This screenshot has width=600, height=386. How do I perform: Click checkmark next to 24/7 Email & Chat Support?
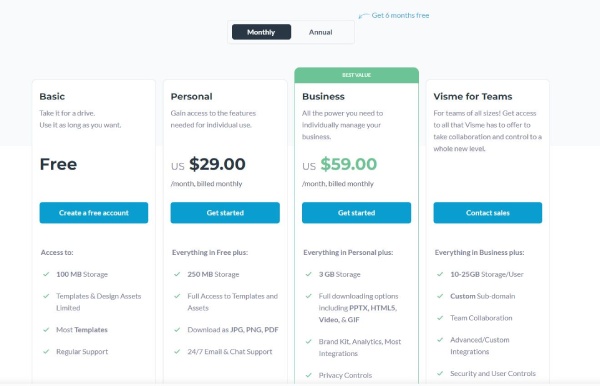pyautogui.click(x=177, y=351)
